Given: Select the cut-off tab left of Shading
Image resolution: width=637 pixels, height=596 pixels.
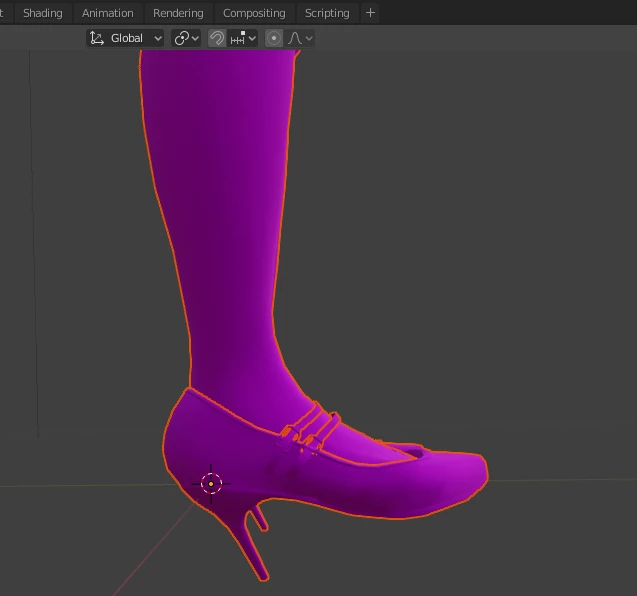Looking at the screenshot, I should click(x=3, y=13).
